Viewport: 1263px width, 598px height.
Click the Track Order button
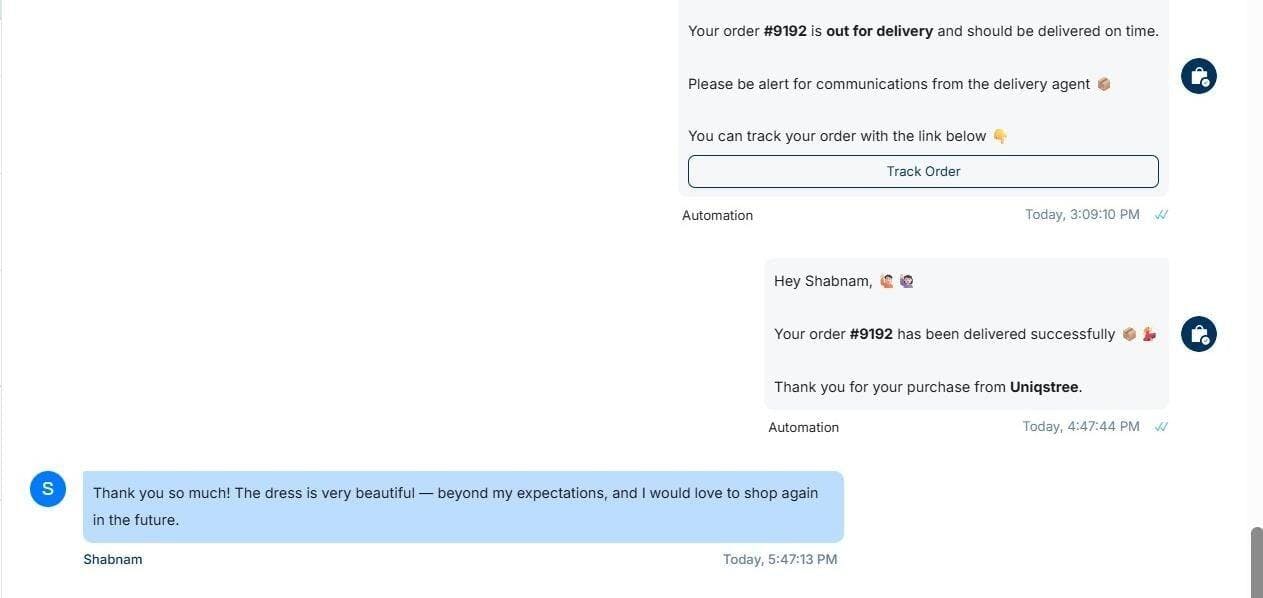tap(923, 171)
